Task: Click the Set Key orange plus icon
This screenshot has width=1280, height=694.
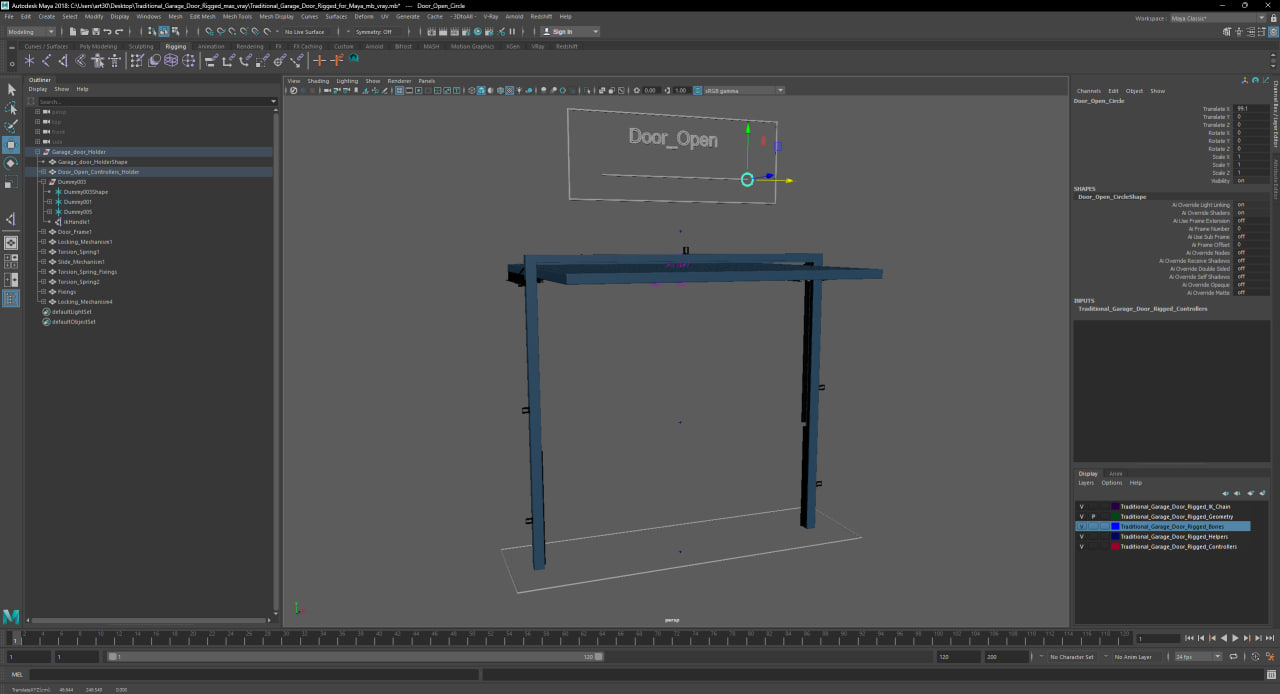Action: (x=319, y=61)
